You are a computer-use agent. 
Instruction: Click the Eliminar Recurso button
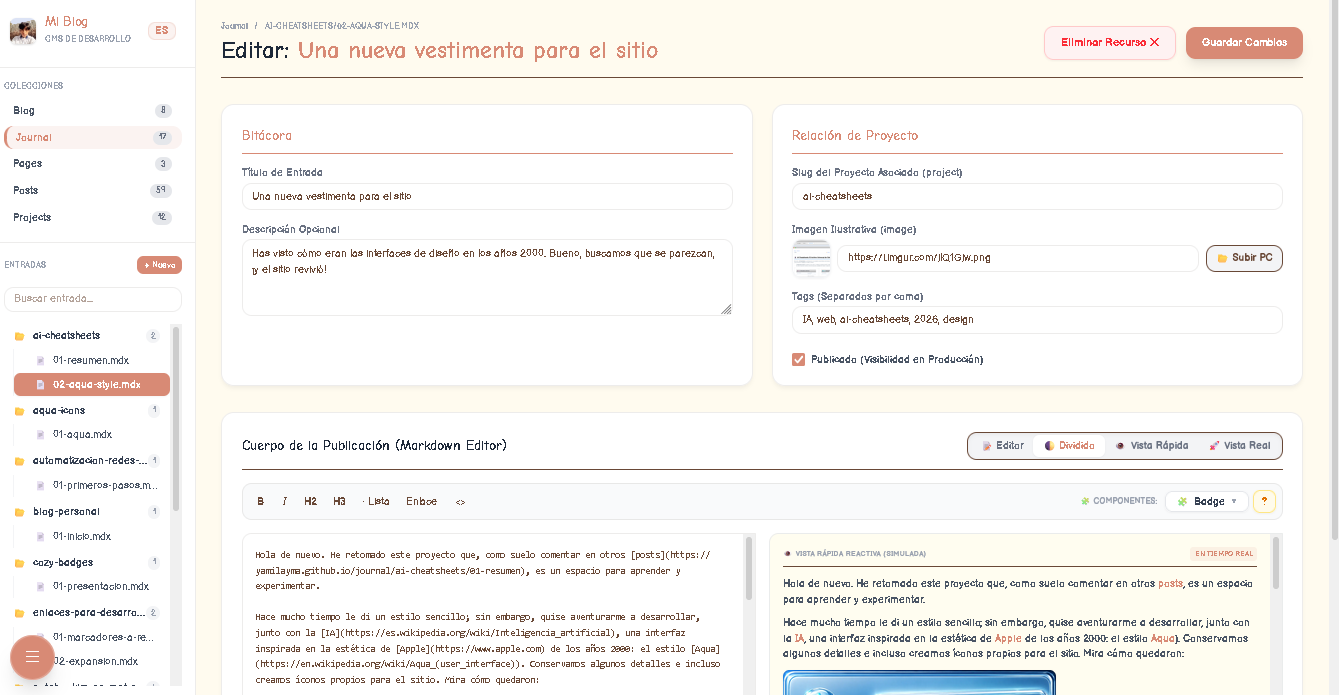click(x=1110, y=43)
